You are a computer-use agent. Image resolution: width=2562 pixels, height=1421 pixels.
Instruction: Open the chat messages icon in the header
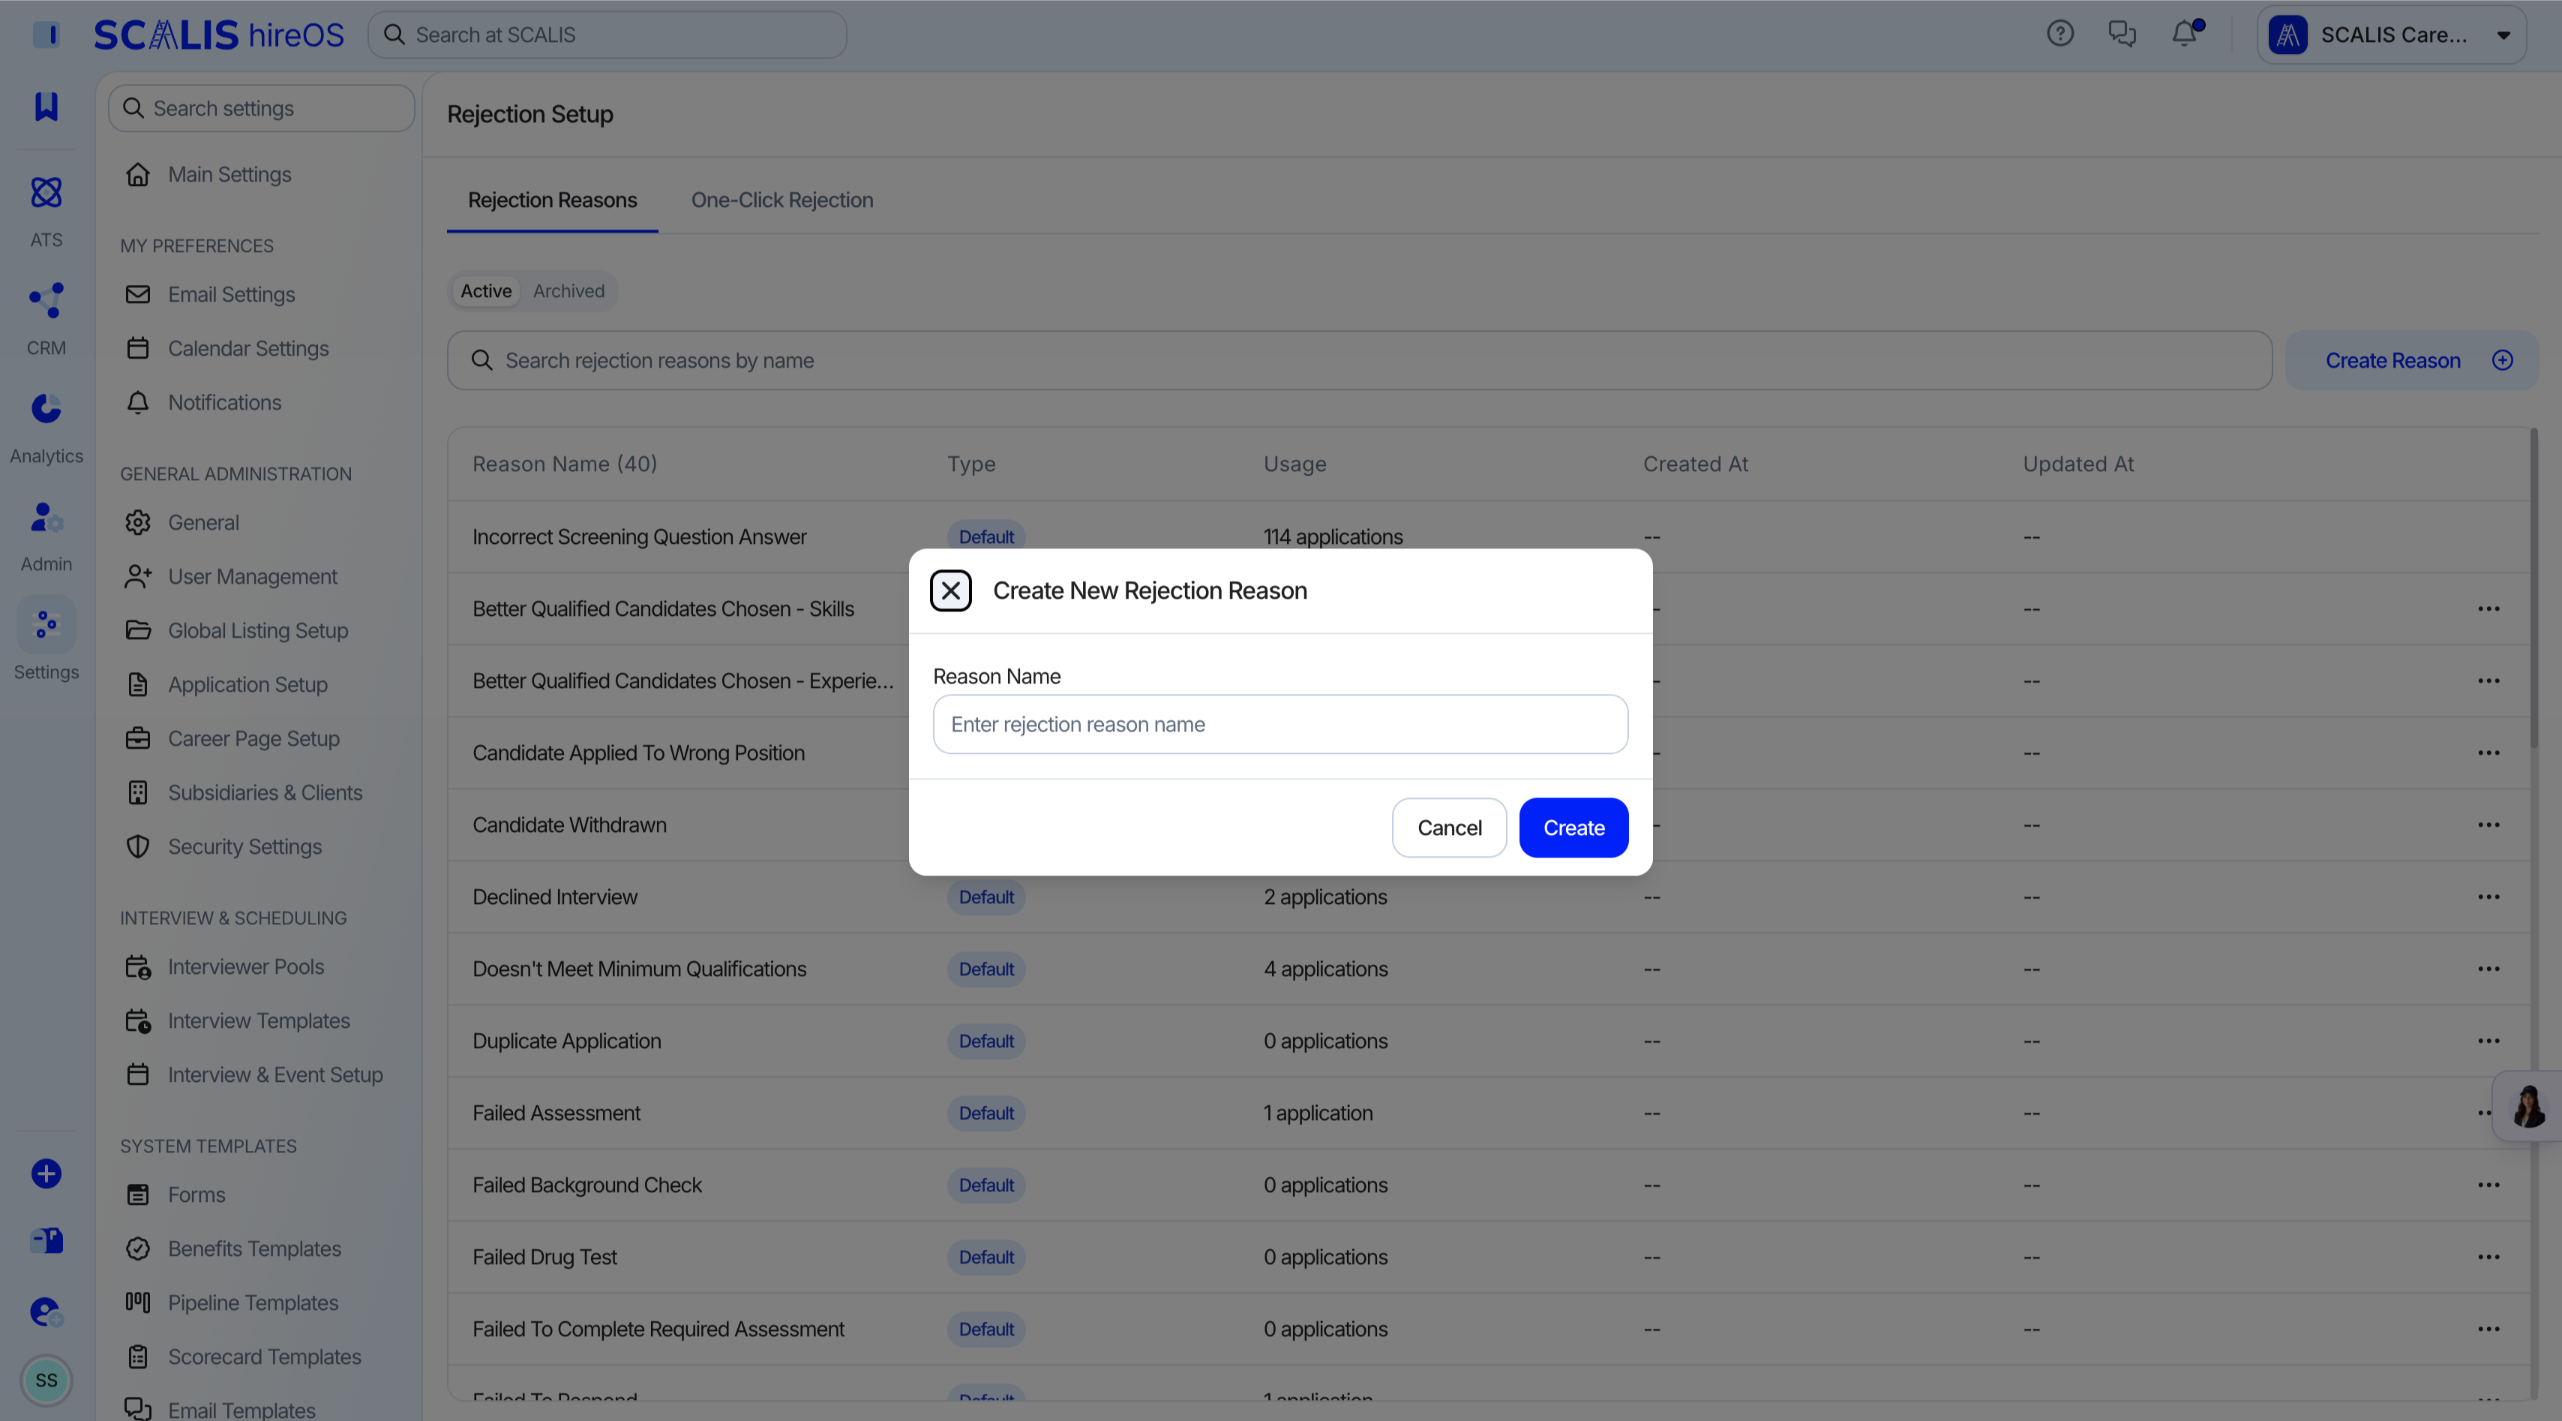pos(2122,34)
